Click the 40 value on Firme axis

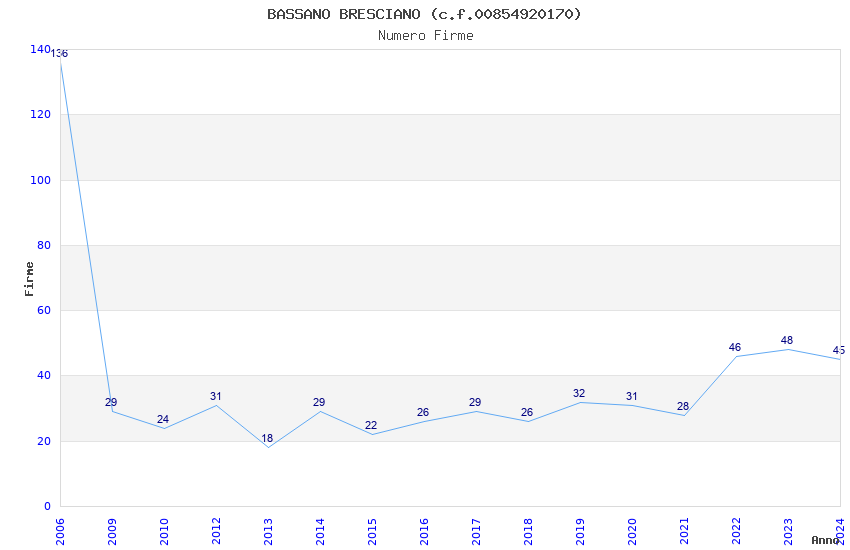coord(44,375)
